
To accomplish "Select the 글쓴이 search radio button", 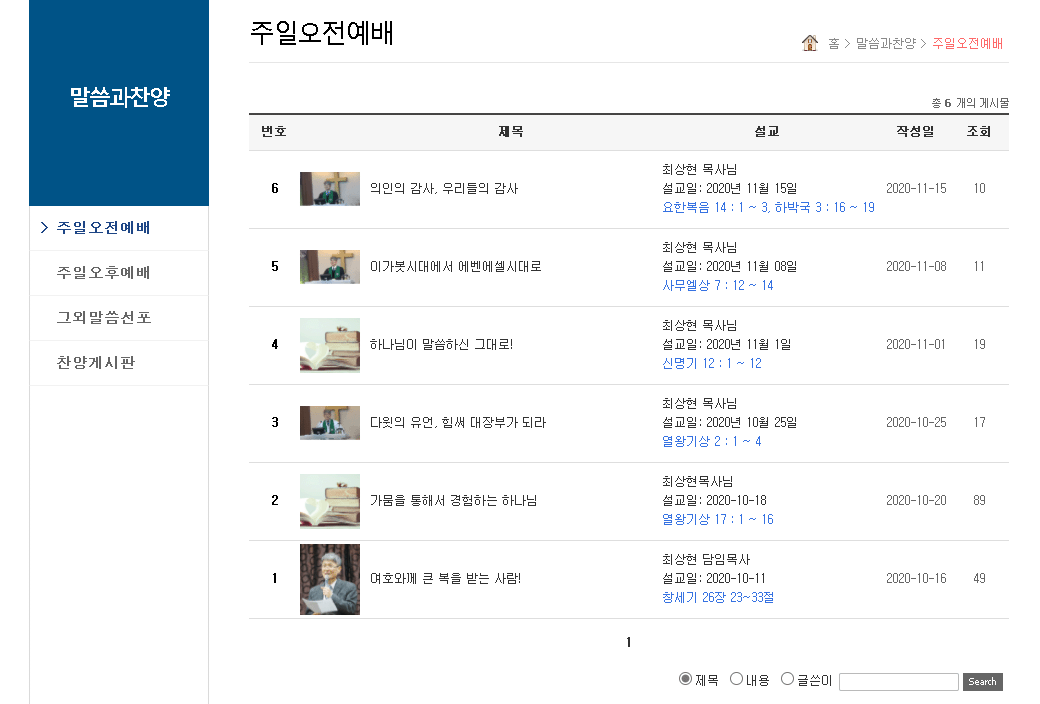I will (787, 679).
